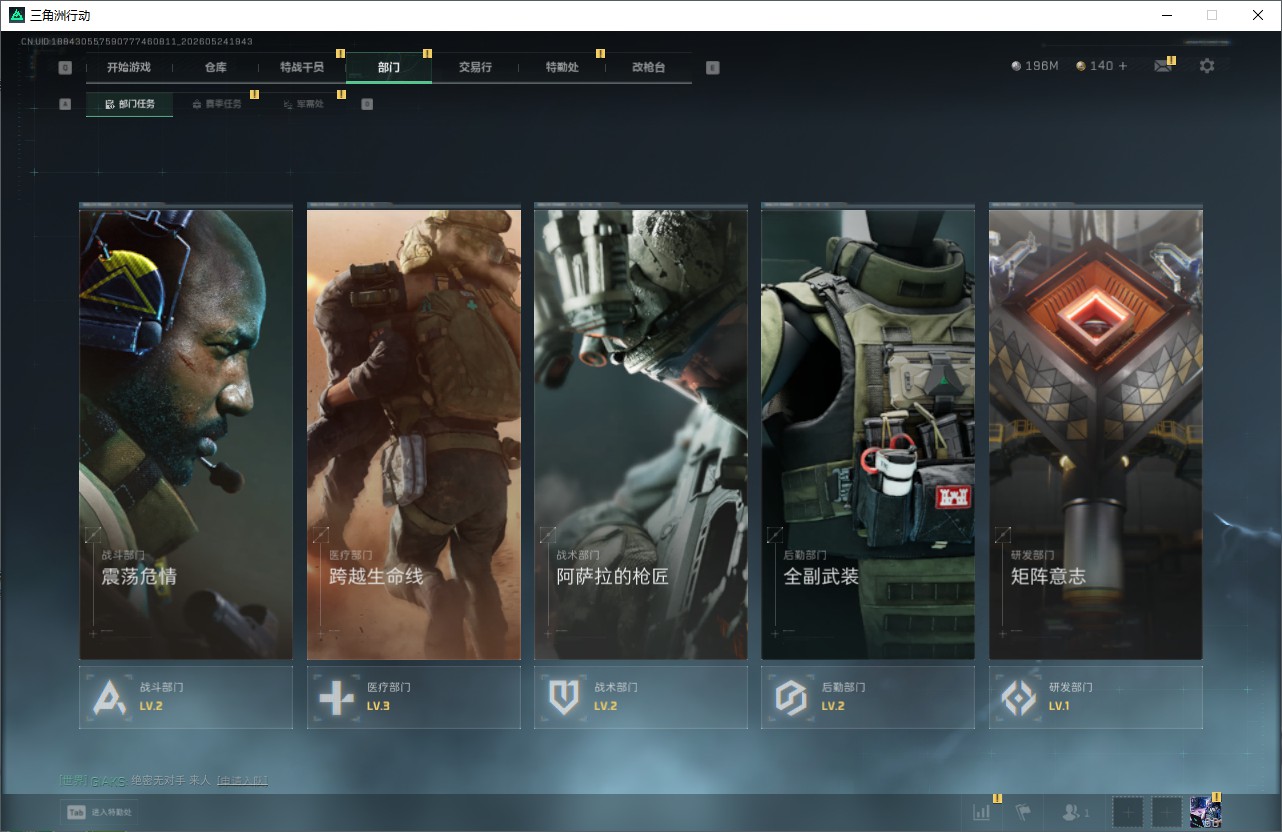Select the 部门任务 sub-tab

pyautogui.click(x=130, y=104)
